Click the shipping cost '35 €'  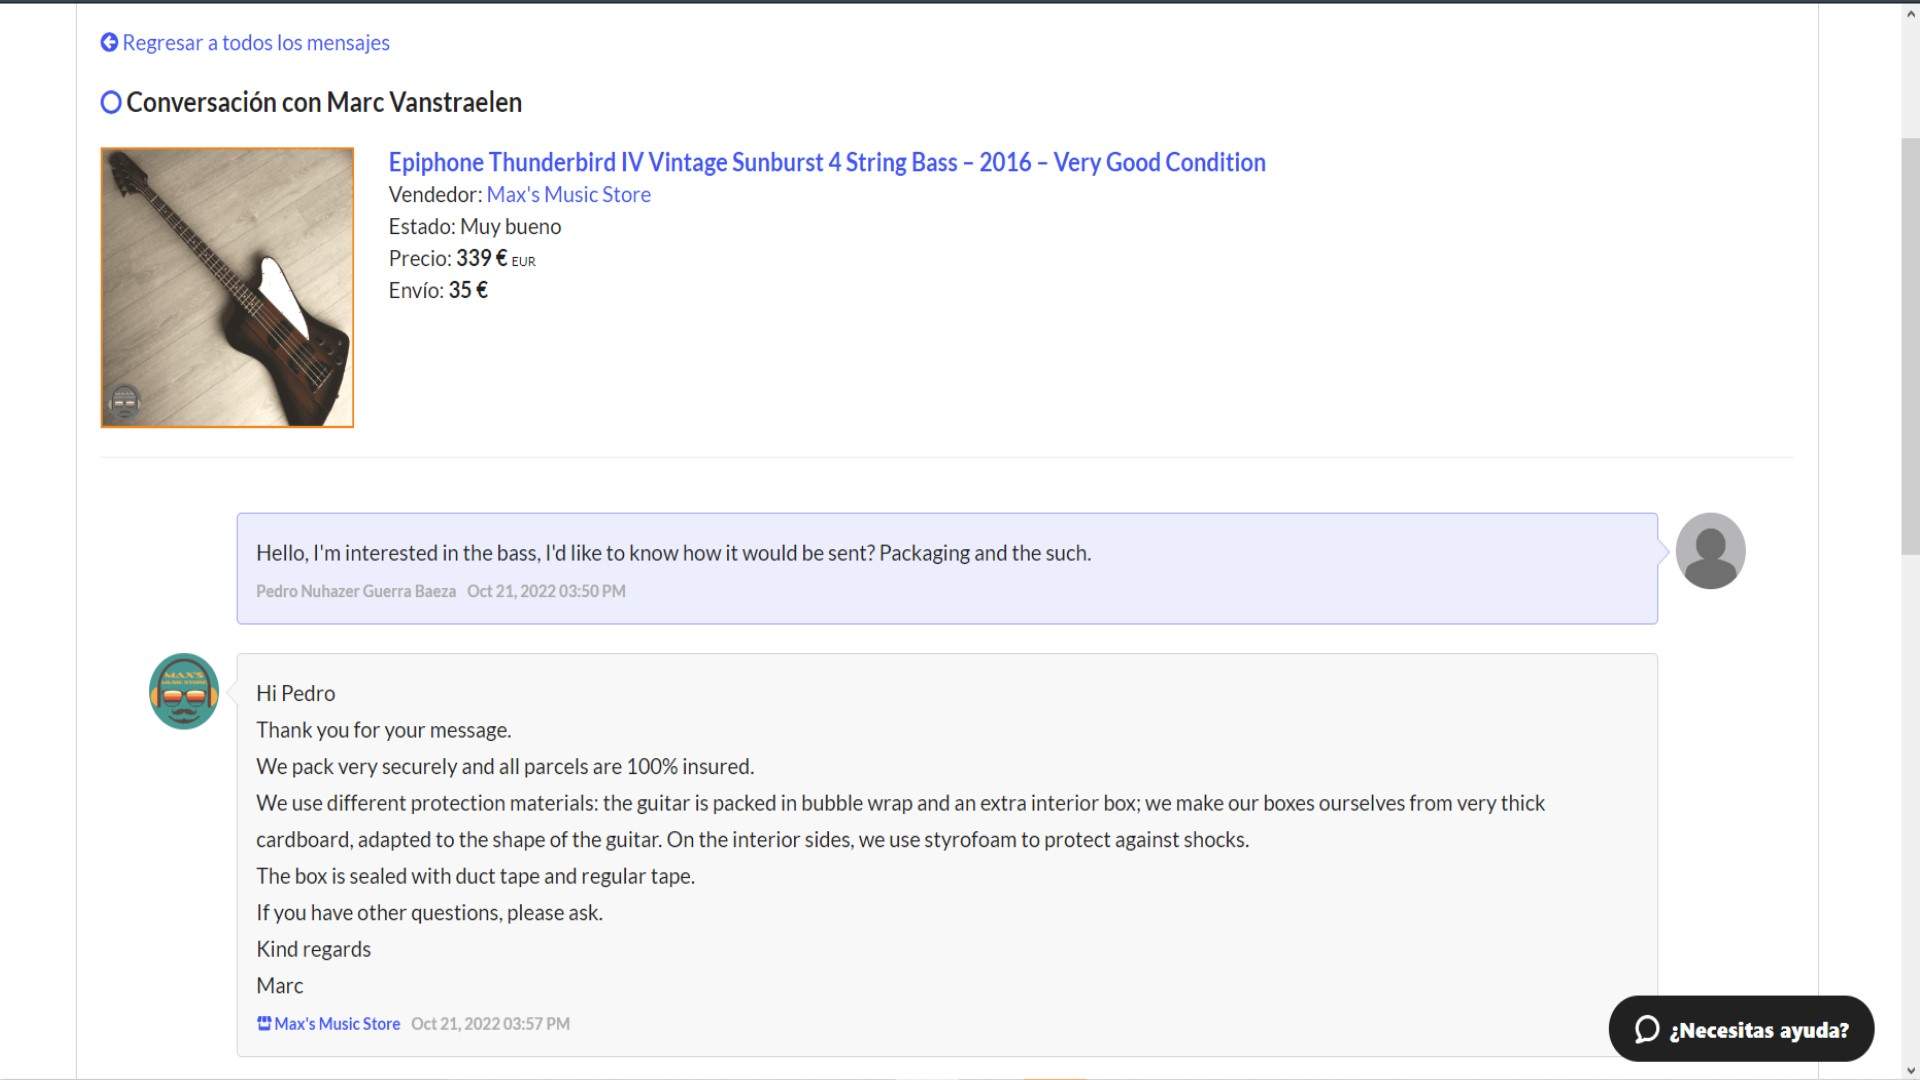(468, 290)
